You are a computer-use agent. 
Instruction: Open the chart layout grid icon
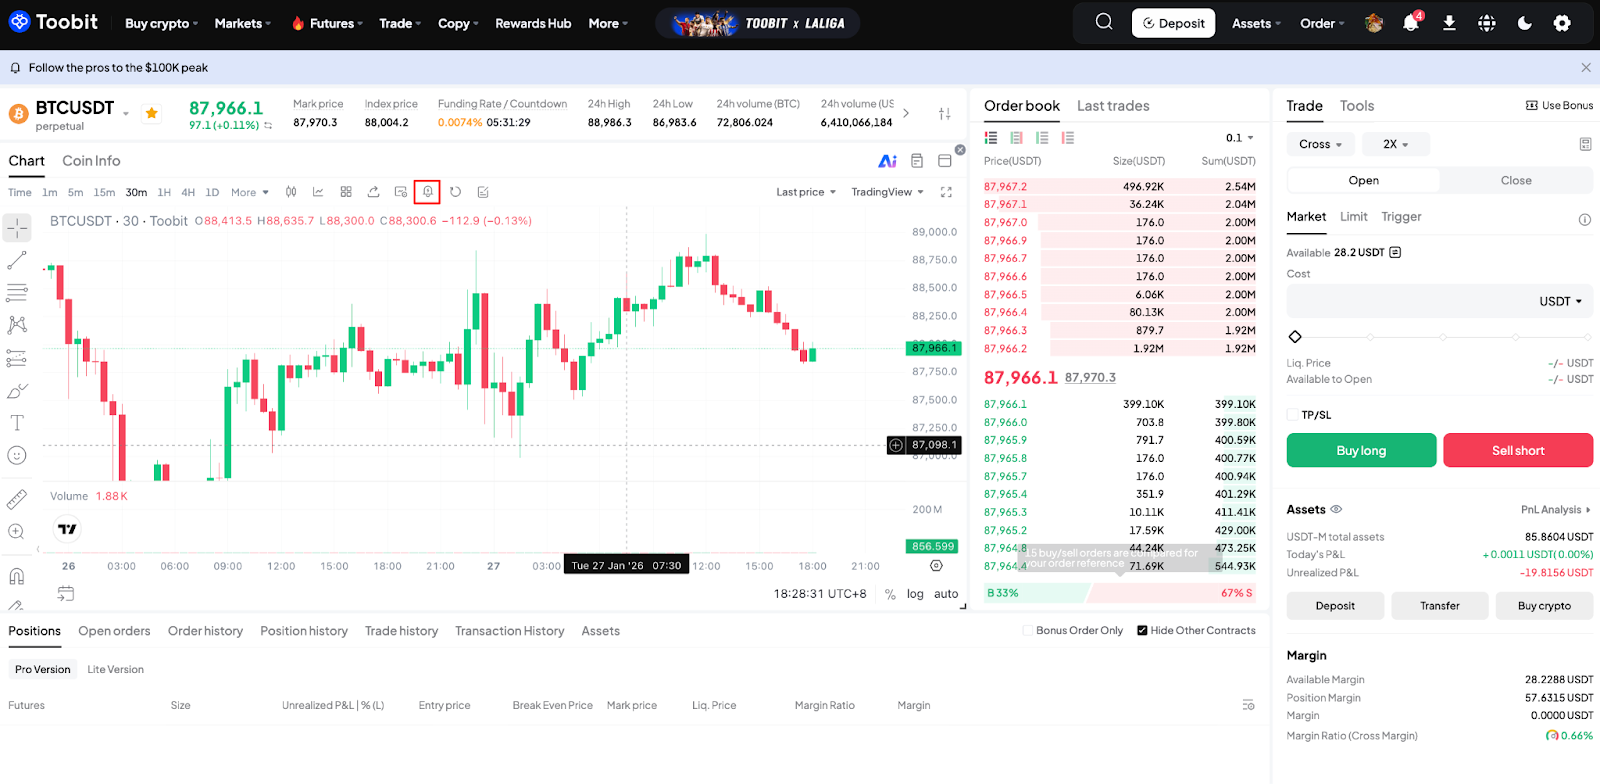pyautogui.click(x=346, y=192)
